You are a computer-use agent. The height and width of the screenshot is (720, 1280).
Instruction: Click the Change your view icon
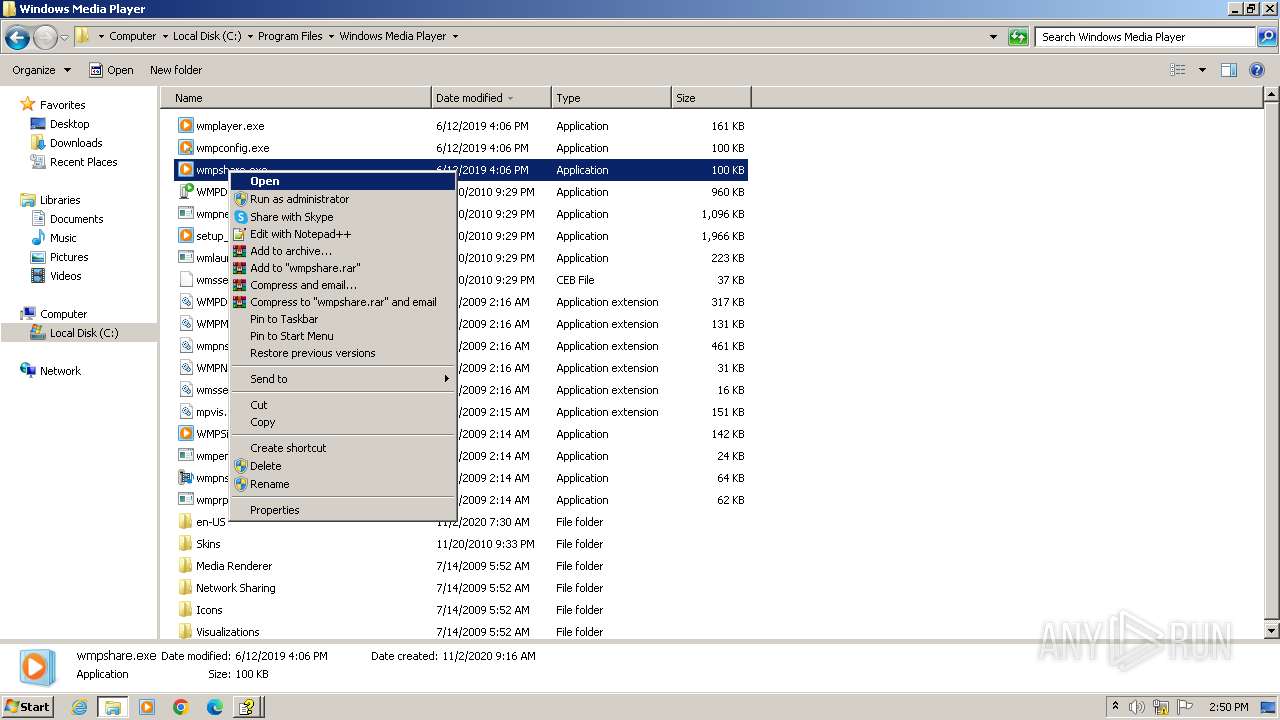coord(1178,70)
